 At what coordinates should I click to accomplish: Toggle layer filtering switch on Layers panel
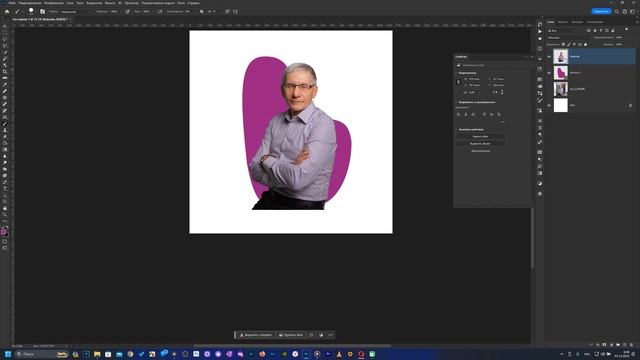[626, 29]
